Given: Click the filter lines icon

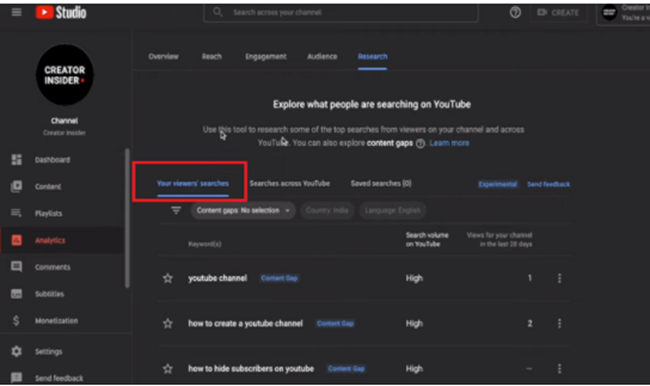Looking at the screenshot, I should [x=176, y=210].
